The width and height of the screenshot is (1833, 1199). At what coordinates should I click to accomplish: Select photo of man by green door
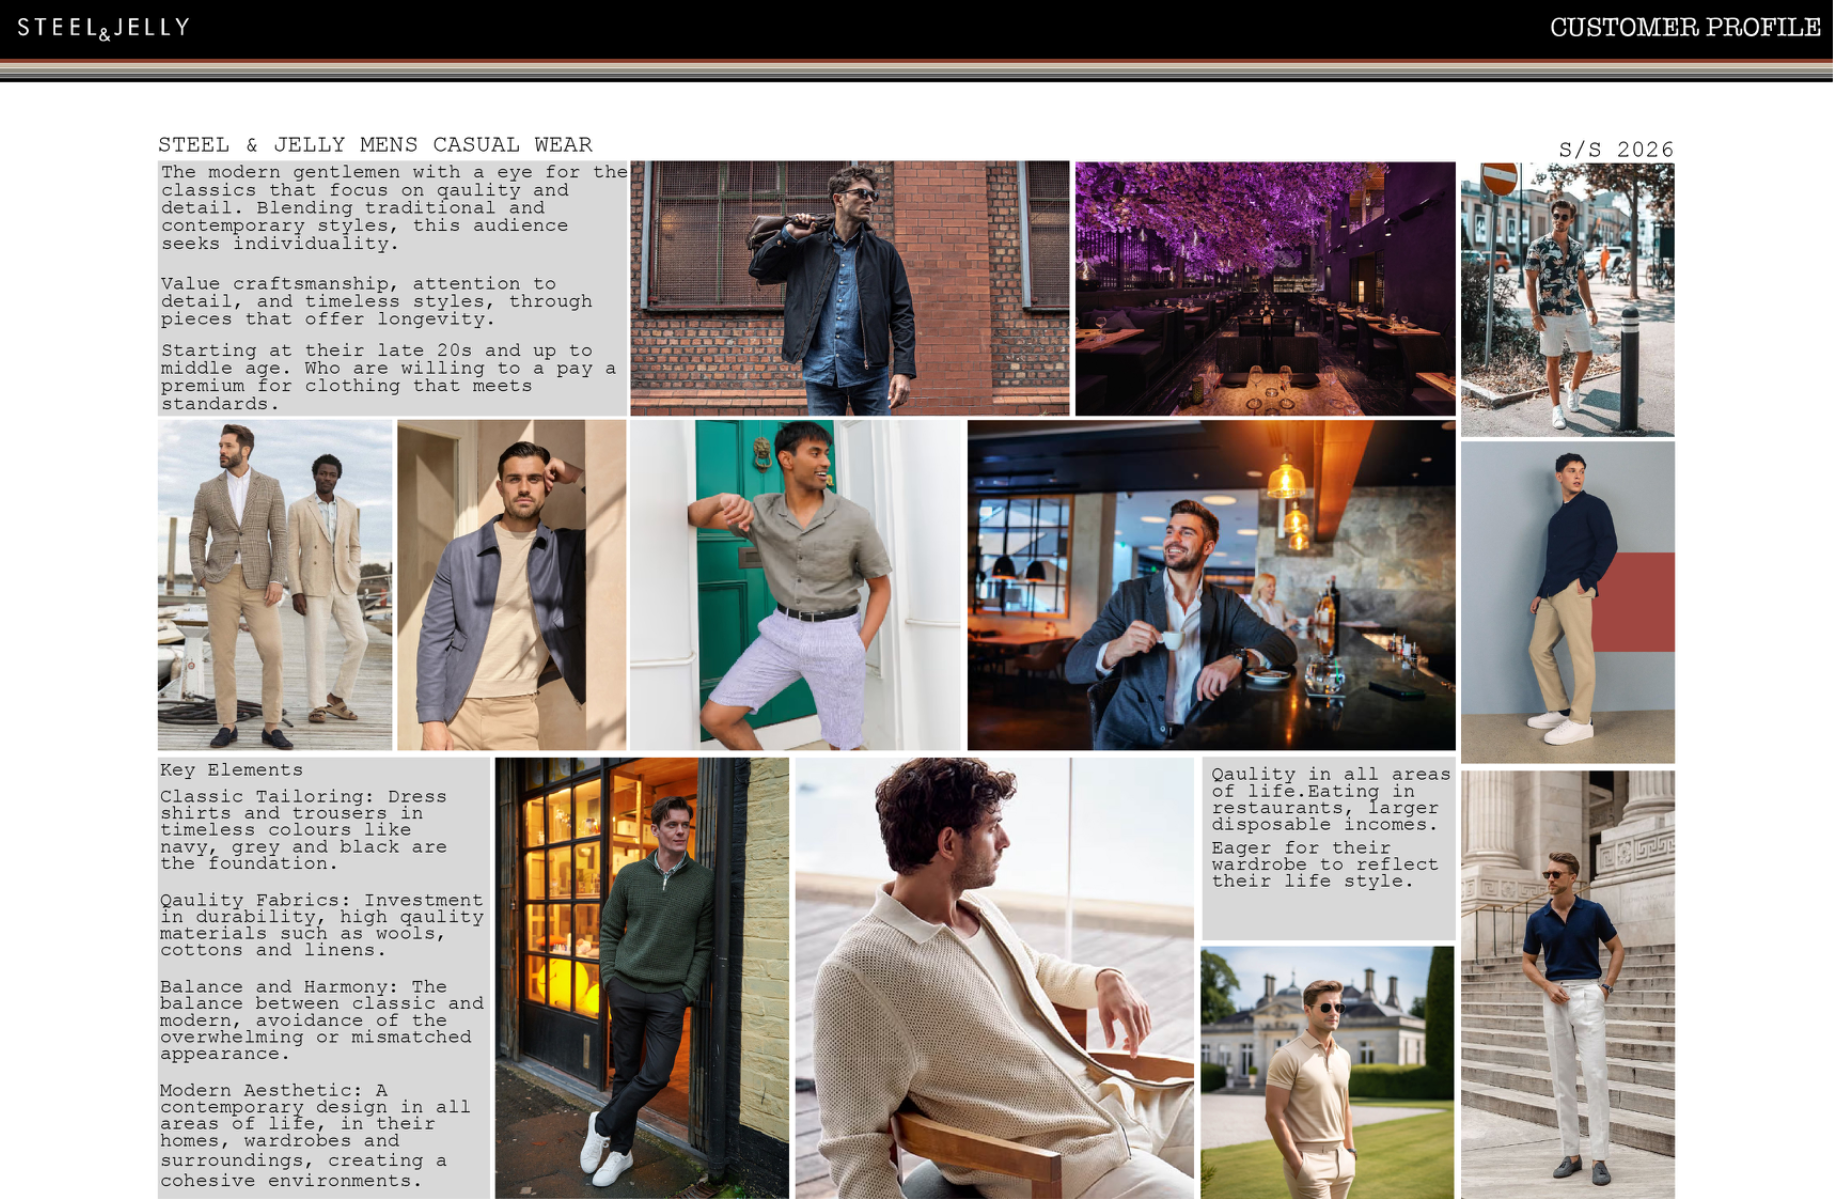(x=796, y=585)
